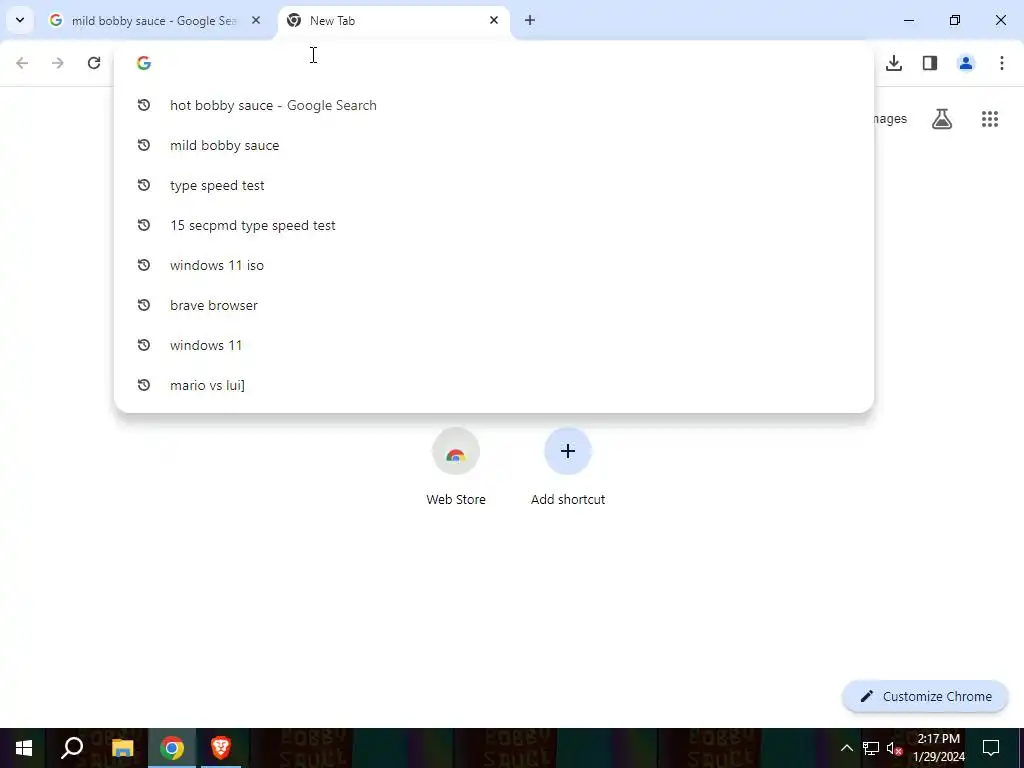Switch to the mild bobby sauce tab
Viewport: 1024px width, 768px height.
pos(155,21)
